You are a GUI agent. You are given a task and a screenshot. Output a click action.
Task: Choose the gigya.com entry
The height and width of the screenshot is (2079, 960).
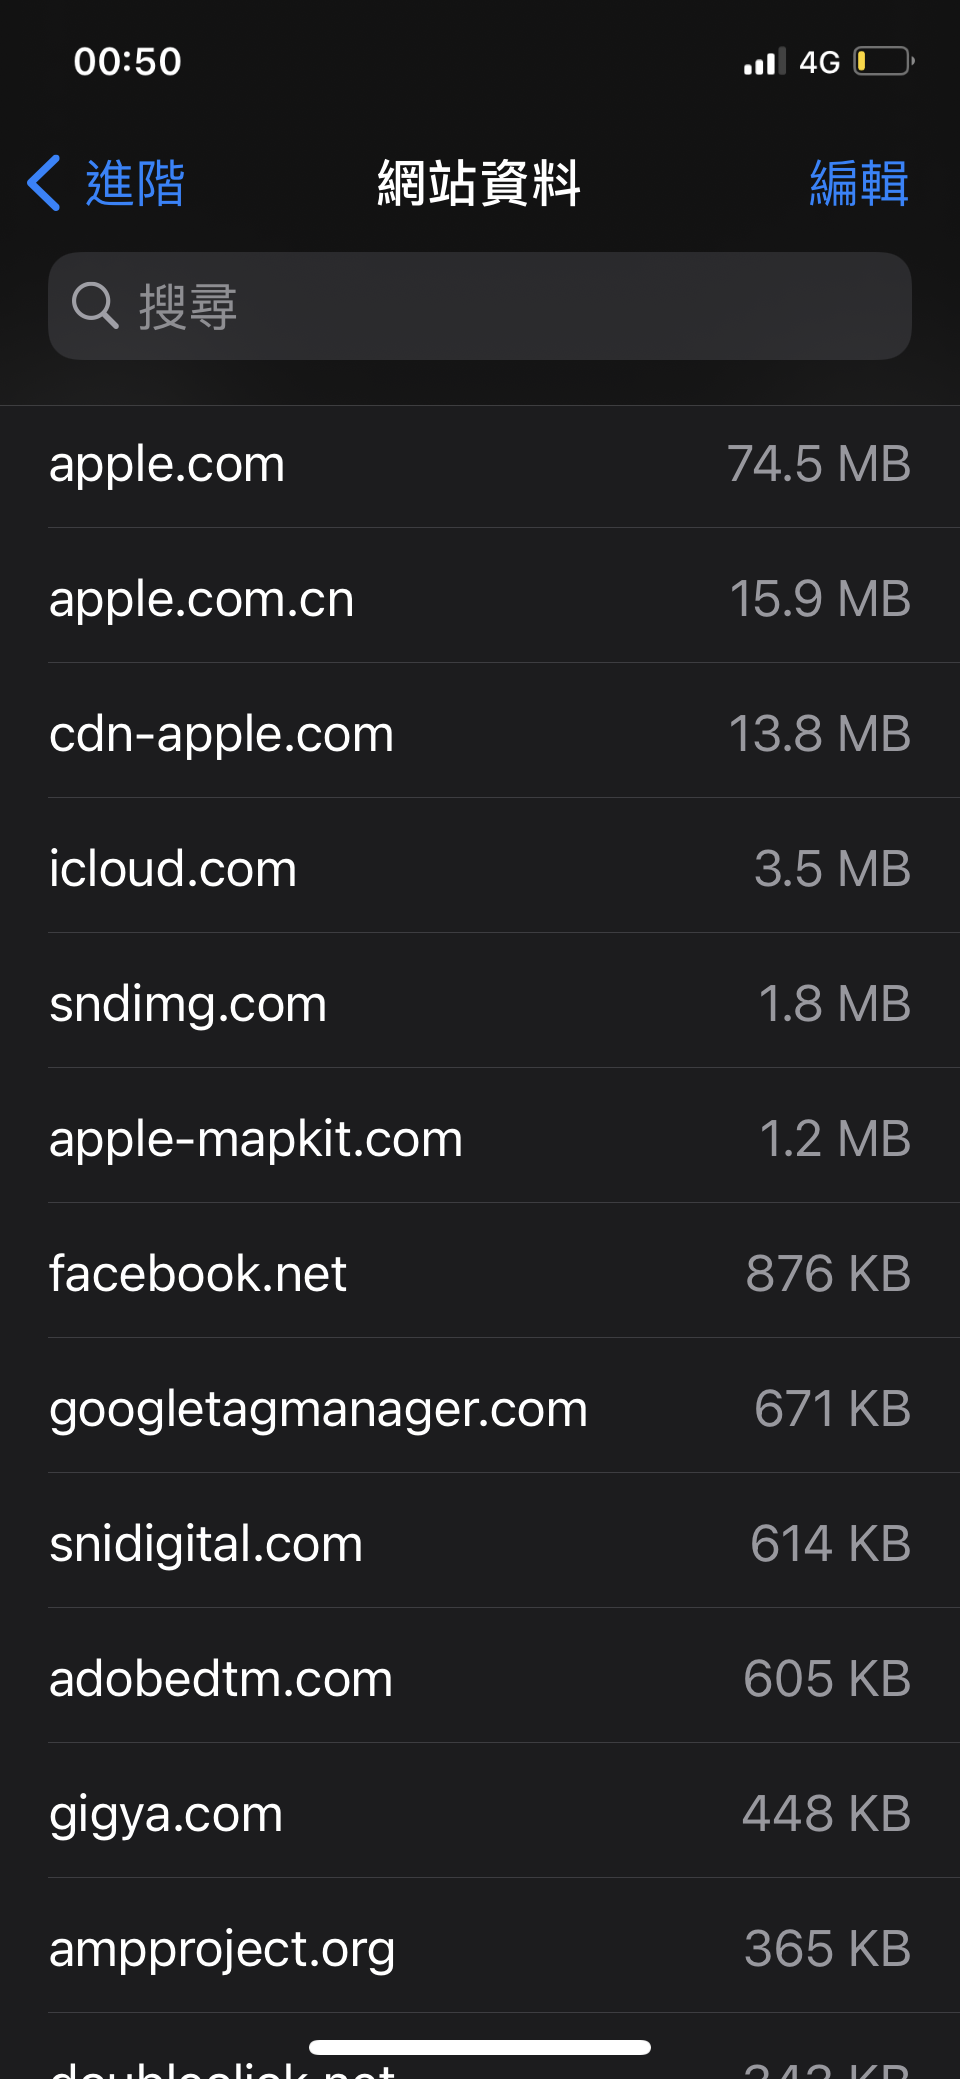click(x=480, y=1814)
